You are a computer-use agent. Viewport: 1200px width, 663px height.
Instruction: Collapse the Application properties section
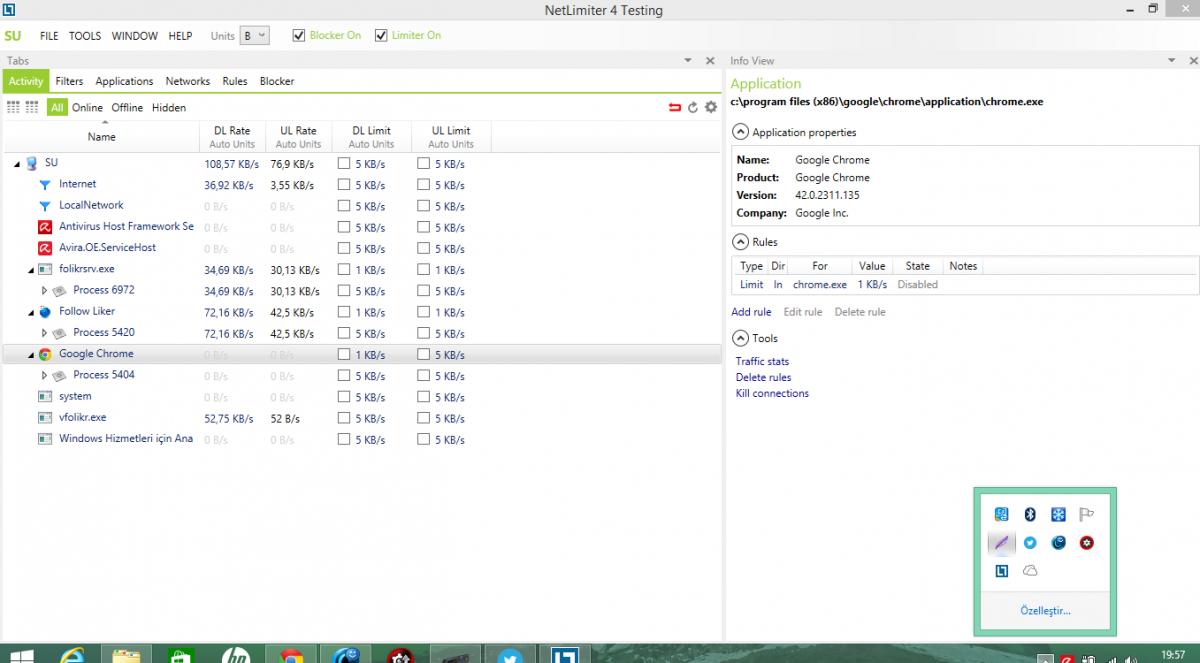(x=740, y=132)
